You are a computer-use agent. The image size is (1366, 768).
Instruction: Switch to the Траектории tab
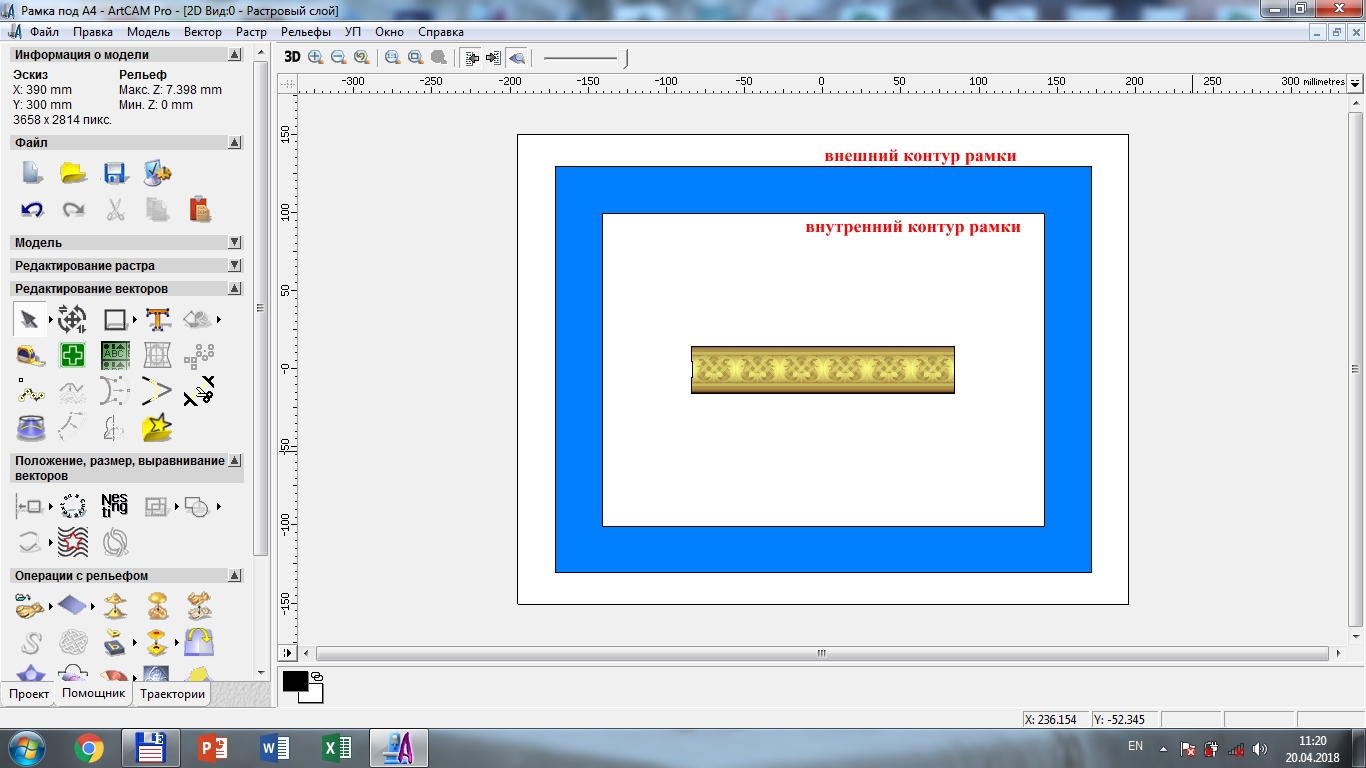pyautogui.click(x=172, y=694)
